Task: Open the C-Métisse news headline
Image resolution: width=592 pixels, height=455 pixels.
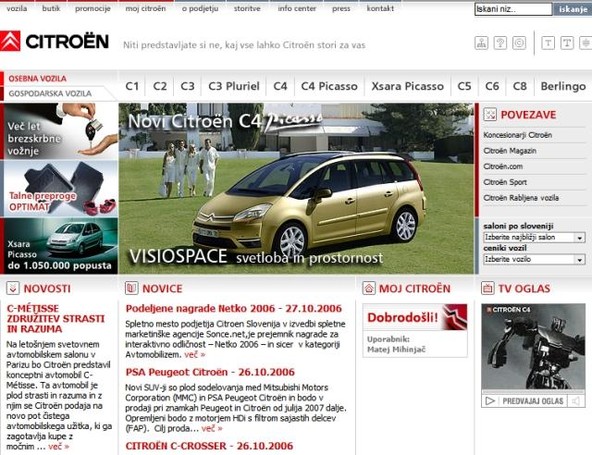Action: [x=56, y=319]
